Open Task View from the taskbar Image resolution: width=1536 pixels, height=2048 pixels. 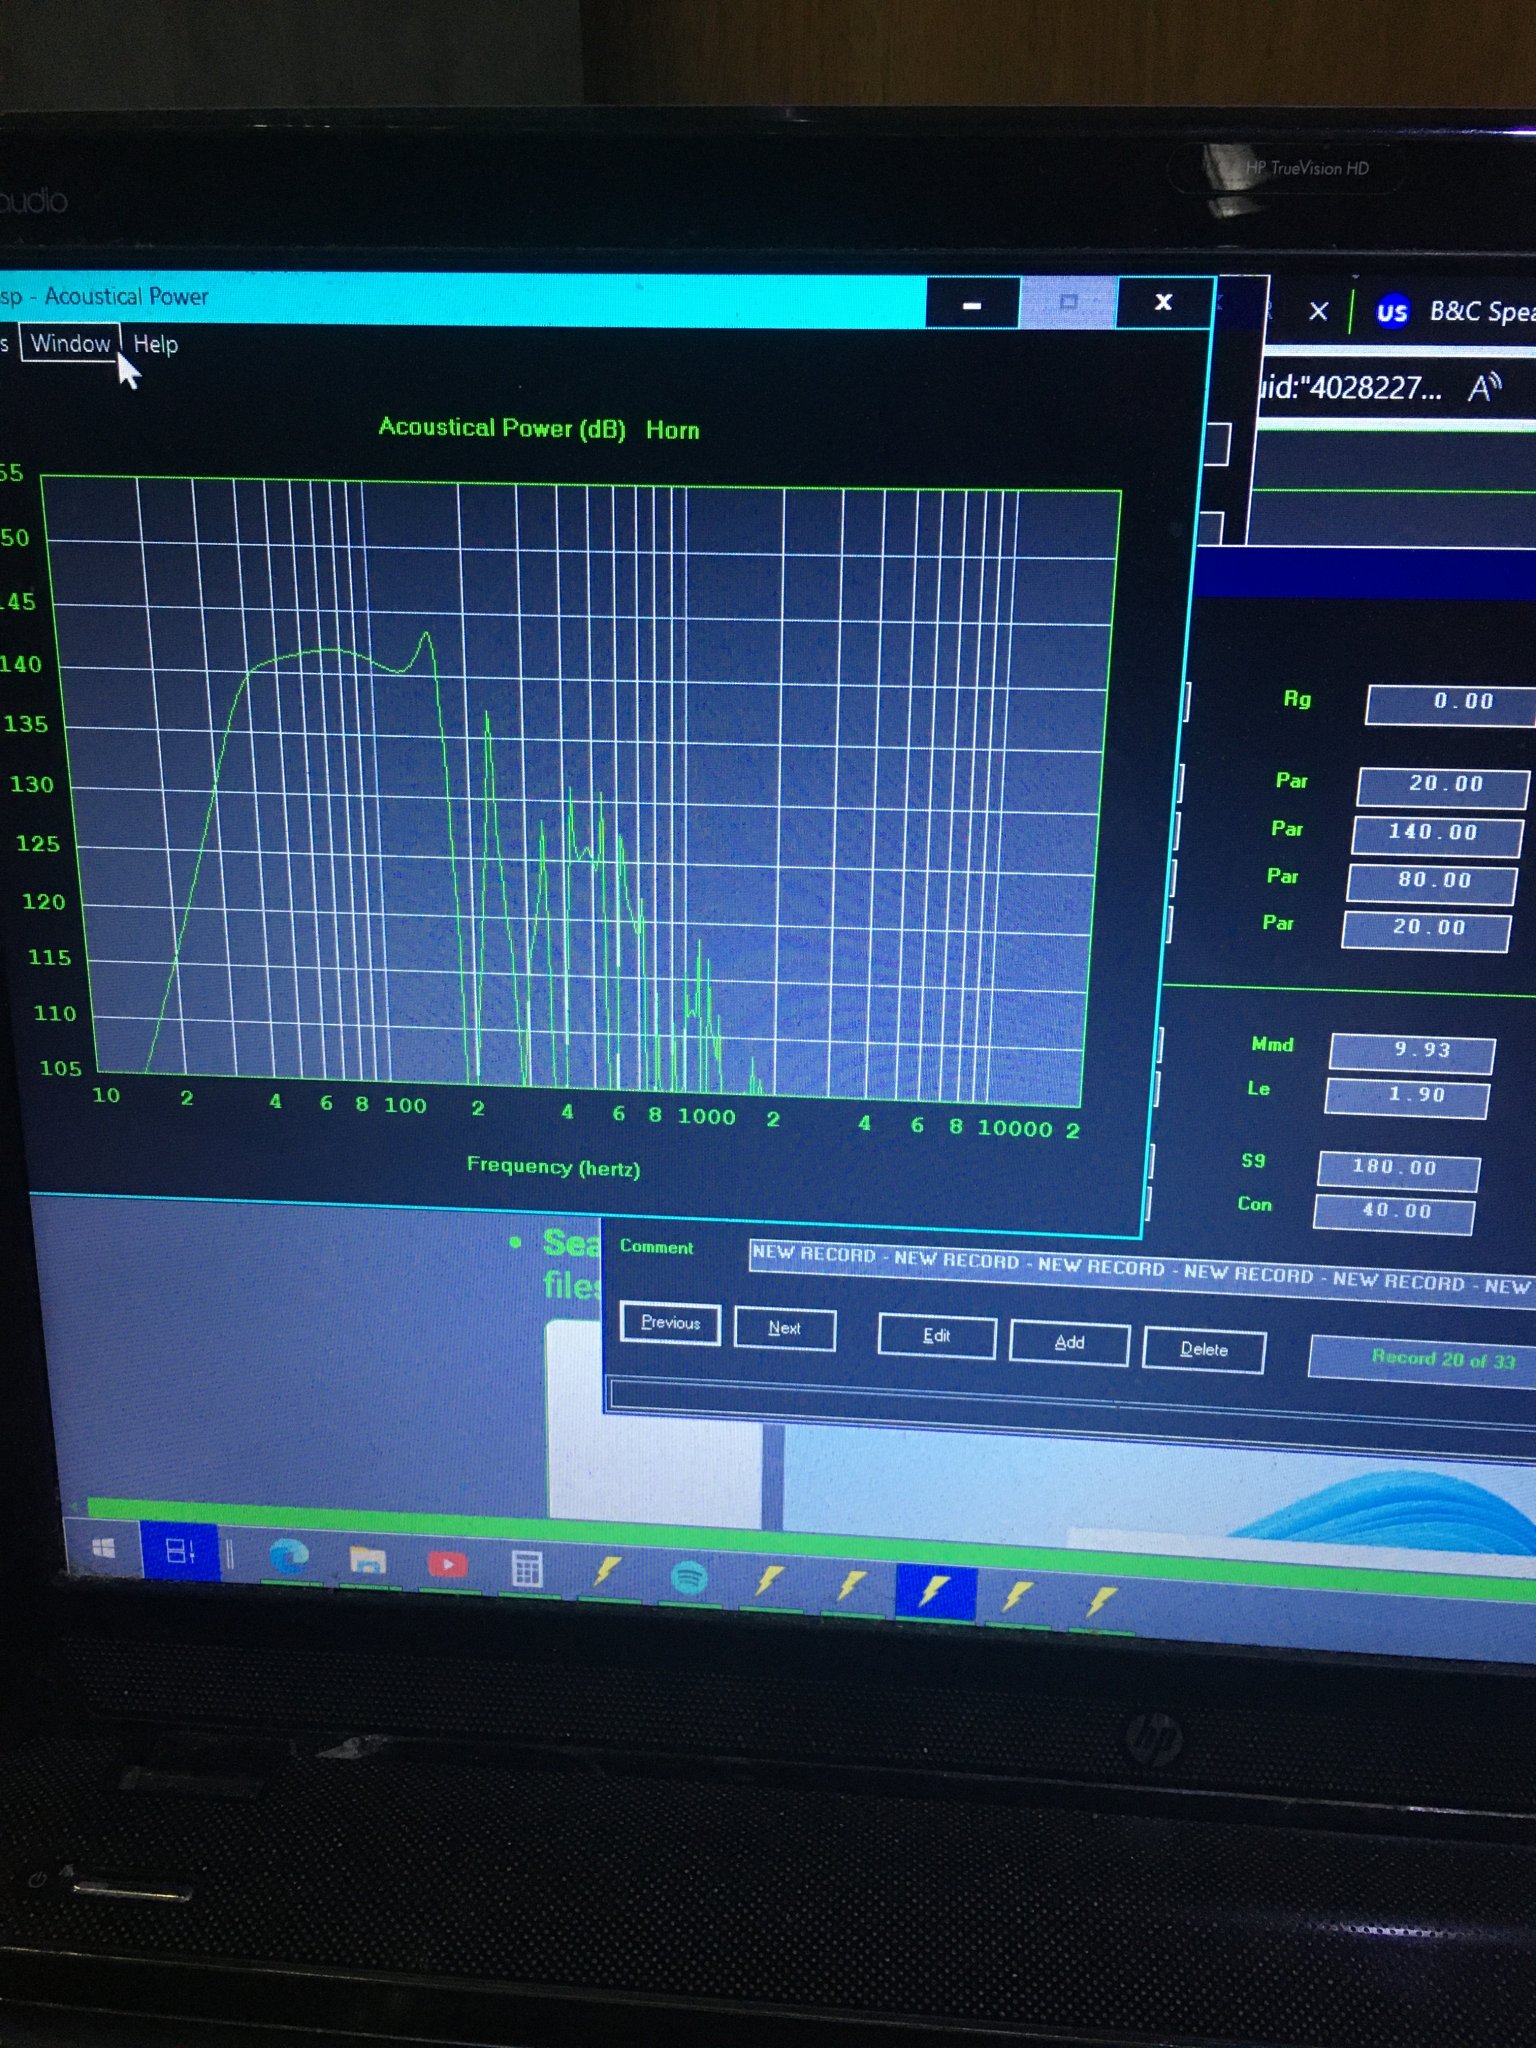pos(180,1551)
